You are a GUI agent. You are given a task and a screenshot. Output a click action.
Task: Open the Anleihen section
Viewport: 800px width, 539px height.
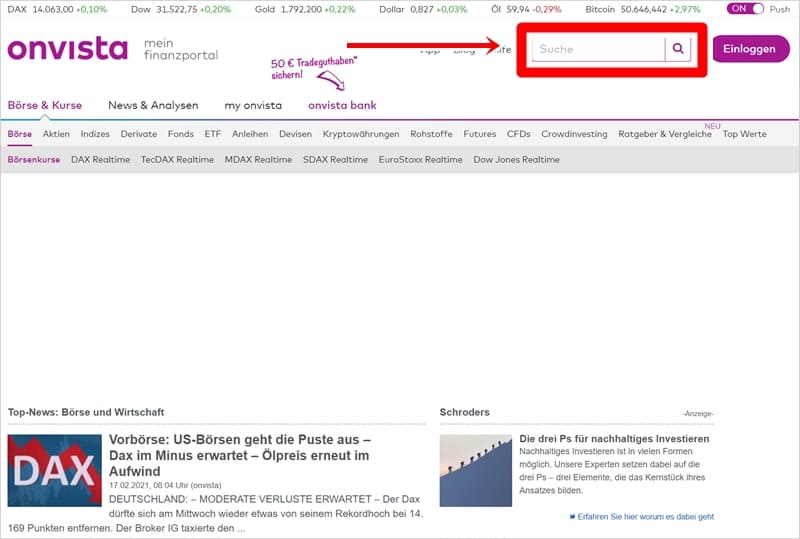click(x=250, y=134)
